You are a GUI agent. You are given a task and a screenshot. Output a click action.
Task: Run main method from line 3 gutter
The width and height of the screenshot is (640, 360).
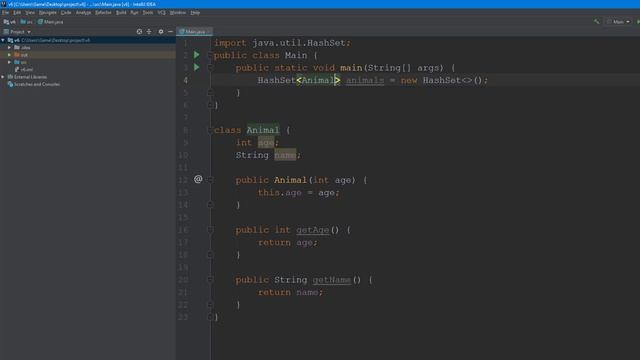[x=197, y=67]
